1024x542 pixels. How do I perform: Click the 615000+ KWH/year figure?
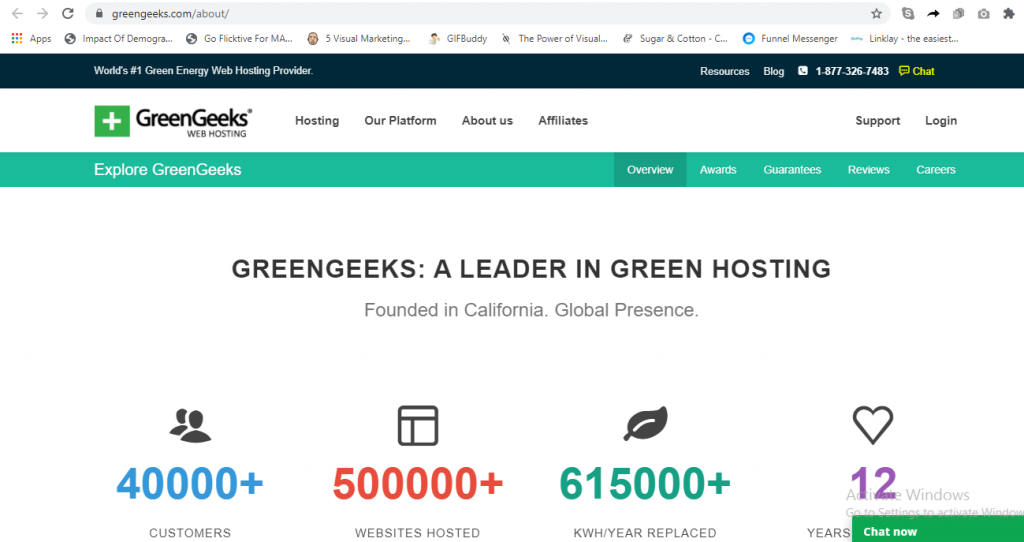tap(645, 483)
